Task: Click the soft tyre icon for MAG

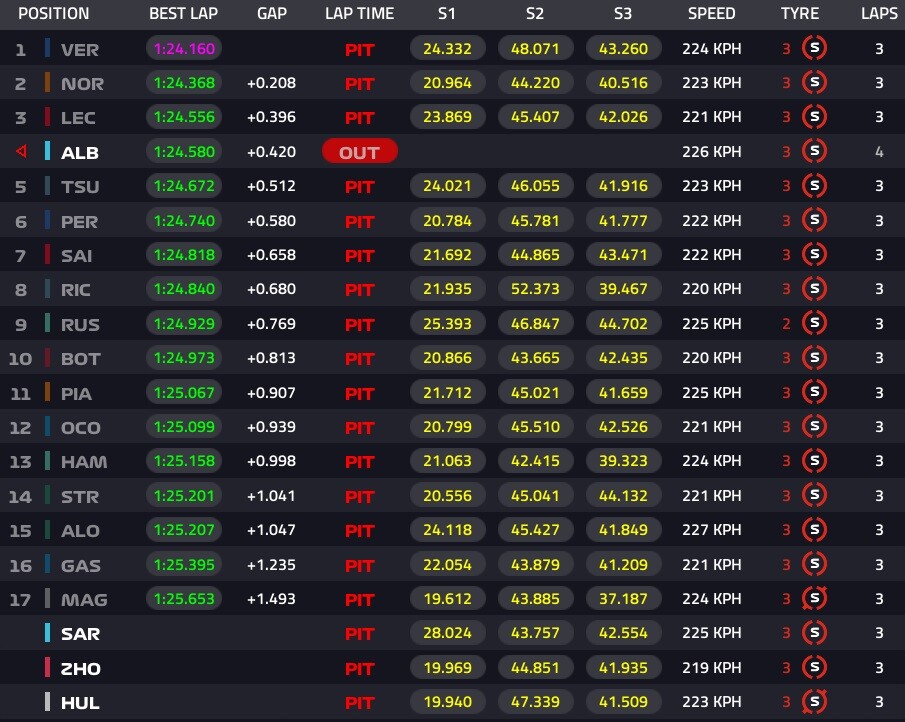Action: pos(814,598)
